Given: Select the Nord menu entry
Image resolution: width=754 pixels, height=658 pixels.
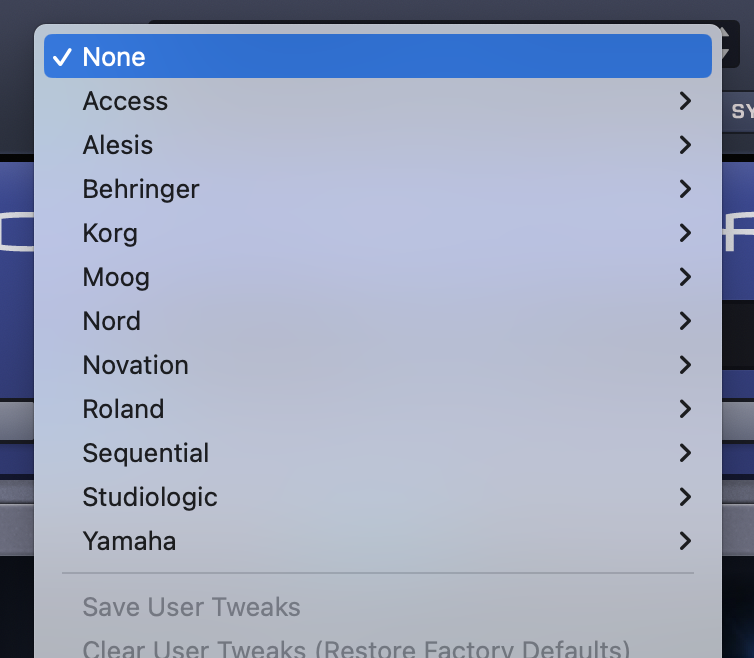Looking at the screenshot, I should coord(112,321).
